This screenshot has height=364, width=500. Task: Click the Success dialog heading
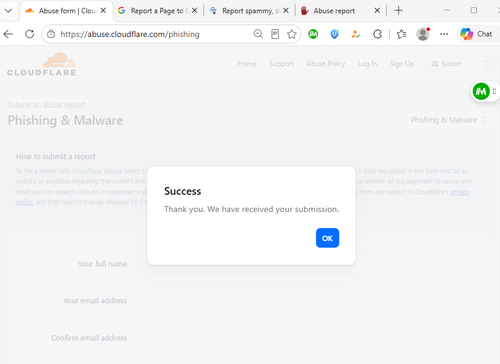coord(183,191)
